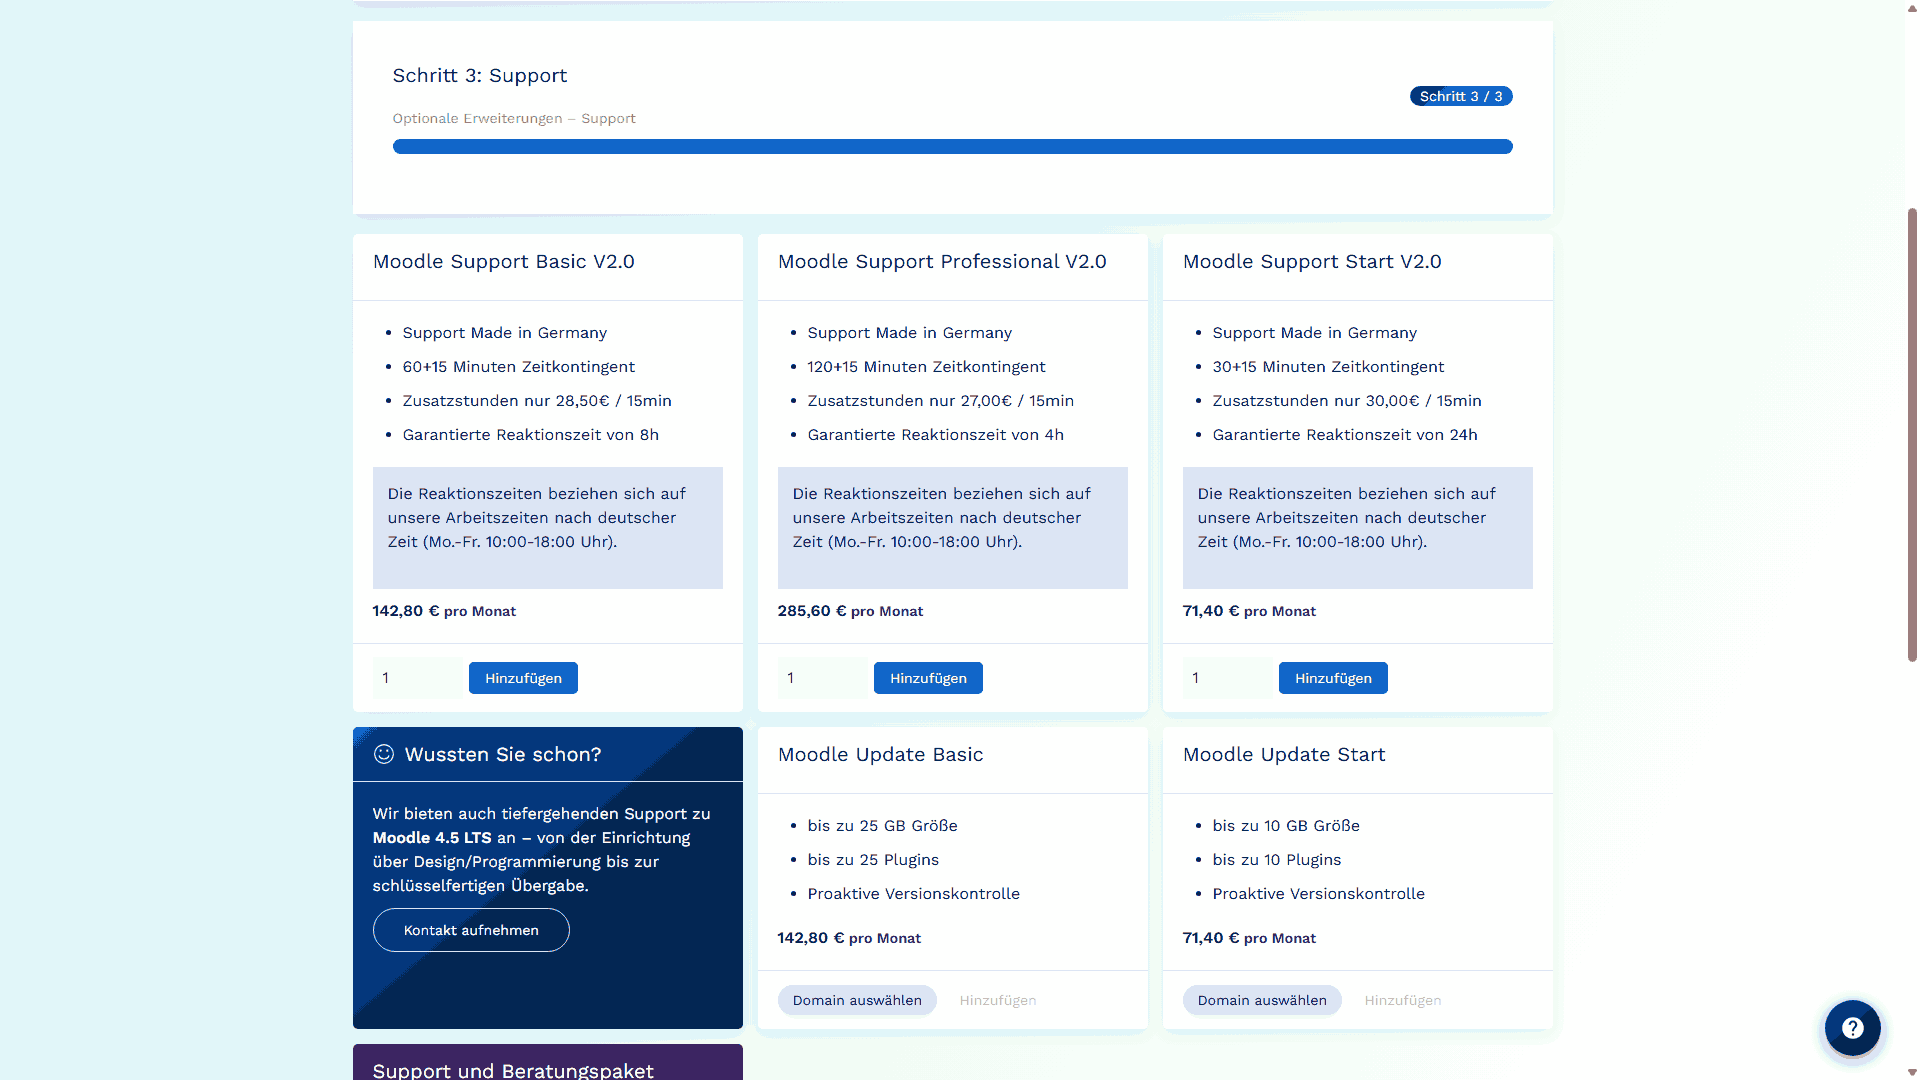
Task: Select heading Moodle Support Basic V2.0
Action: pos(504,261)
